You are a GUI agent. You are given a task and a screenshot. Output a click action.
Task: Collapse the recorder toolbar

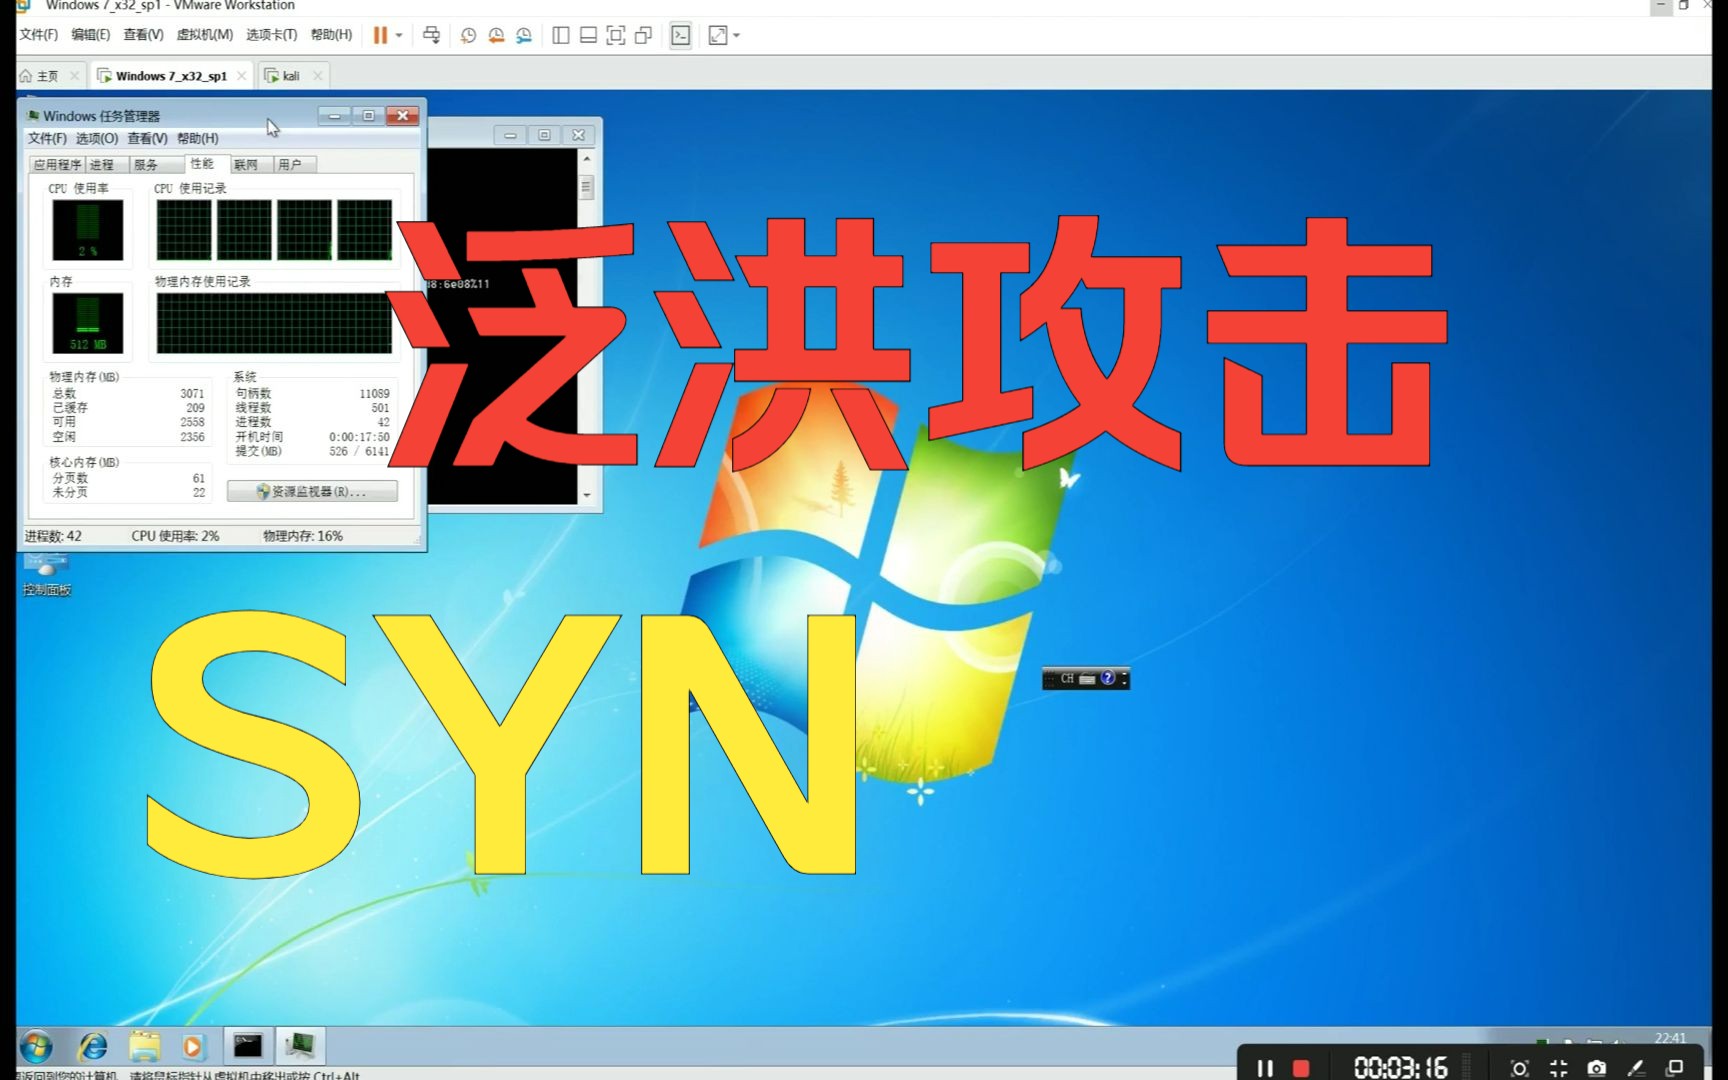tap(1558, 1068)
